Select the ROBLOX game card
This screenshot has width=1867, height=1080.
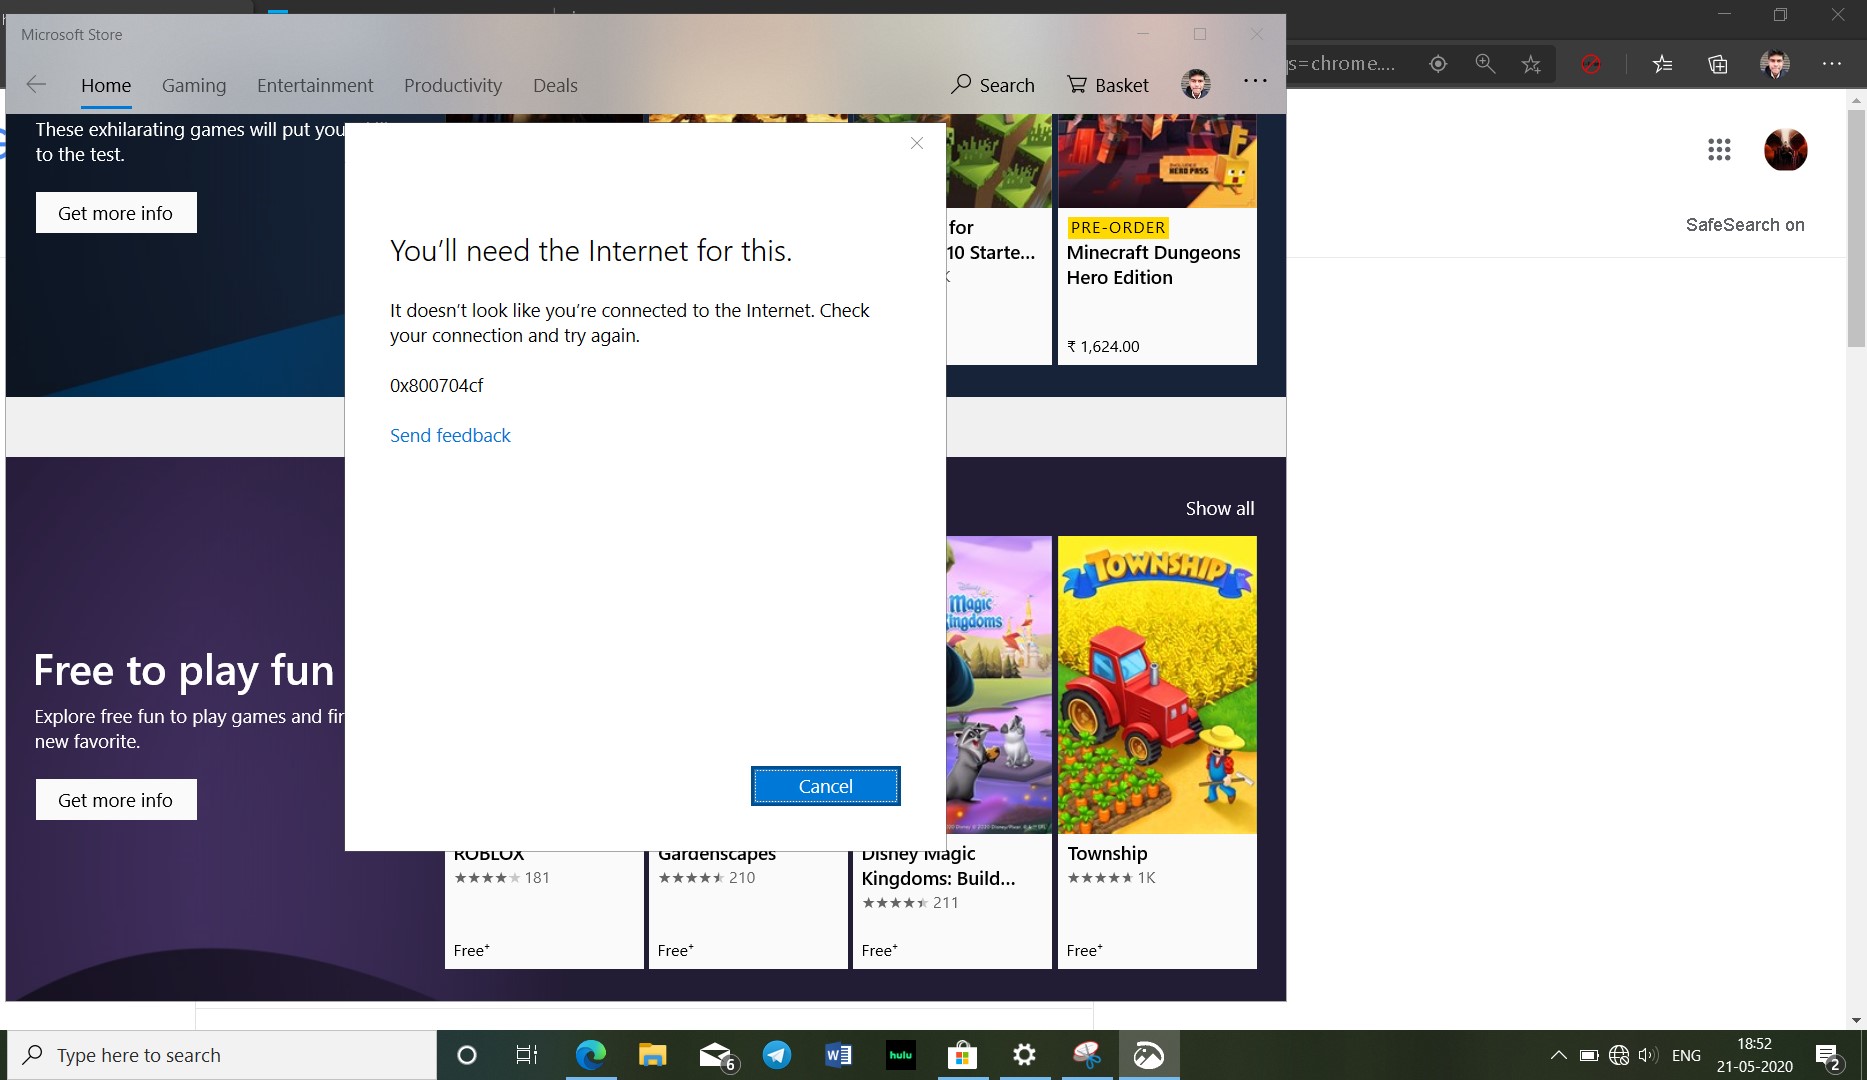pos(544,908)
